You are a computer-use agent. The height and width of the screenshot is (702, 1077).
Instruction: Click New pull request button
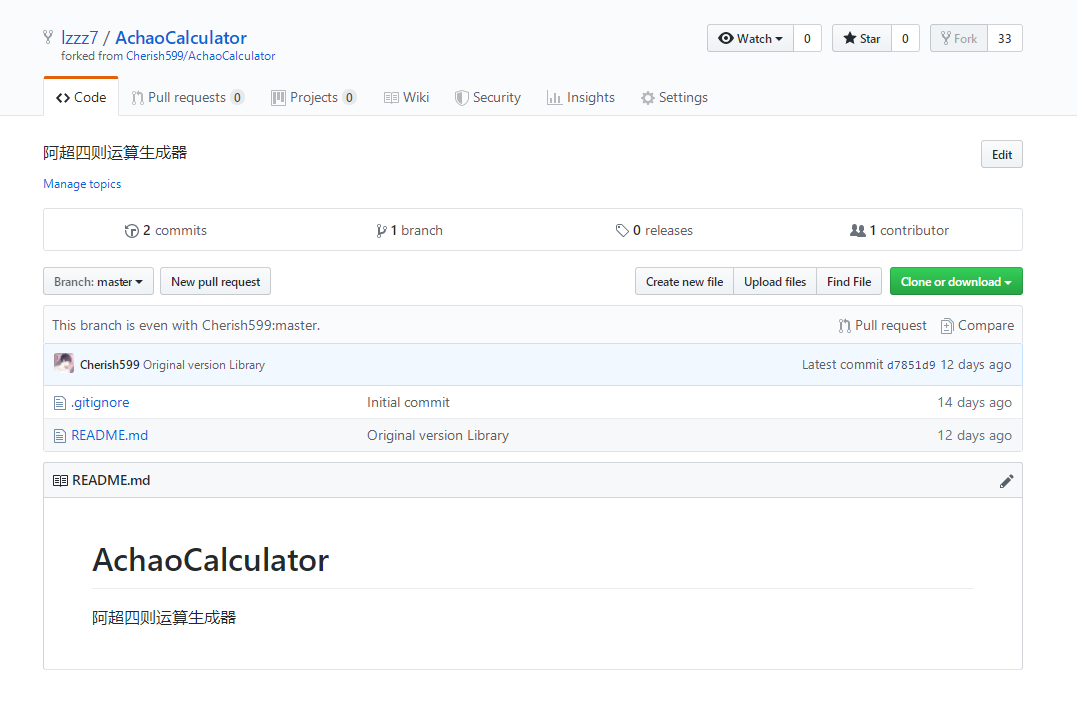(x=216, y=282)
